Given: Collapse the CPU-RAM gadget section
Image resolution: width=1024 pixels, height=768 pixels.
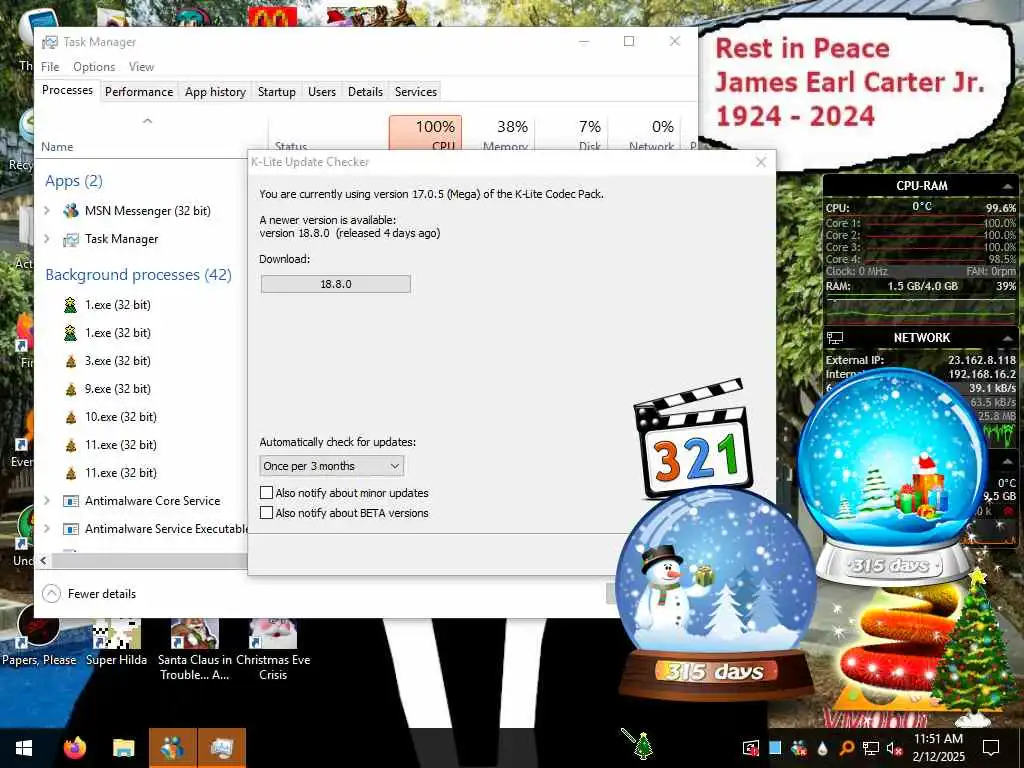Looking at the screenshot, I should [x=1006, y=186].
